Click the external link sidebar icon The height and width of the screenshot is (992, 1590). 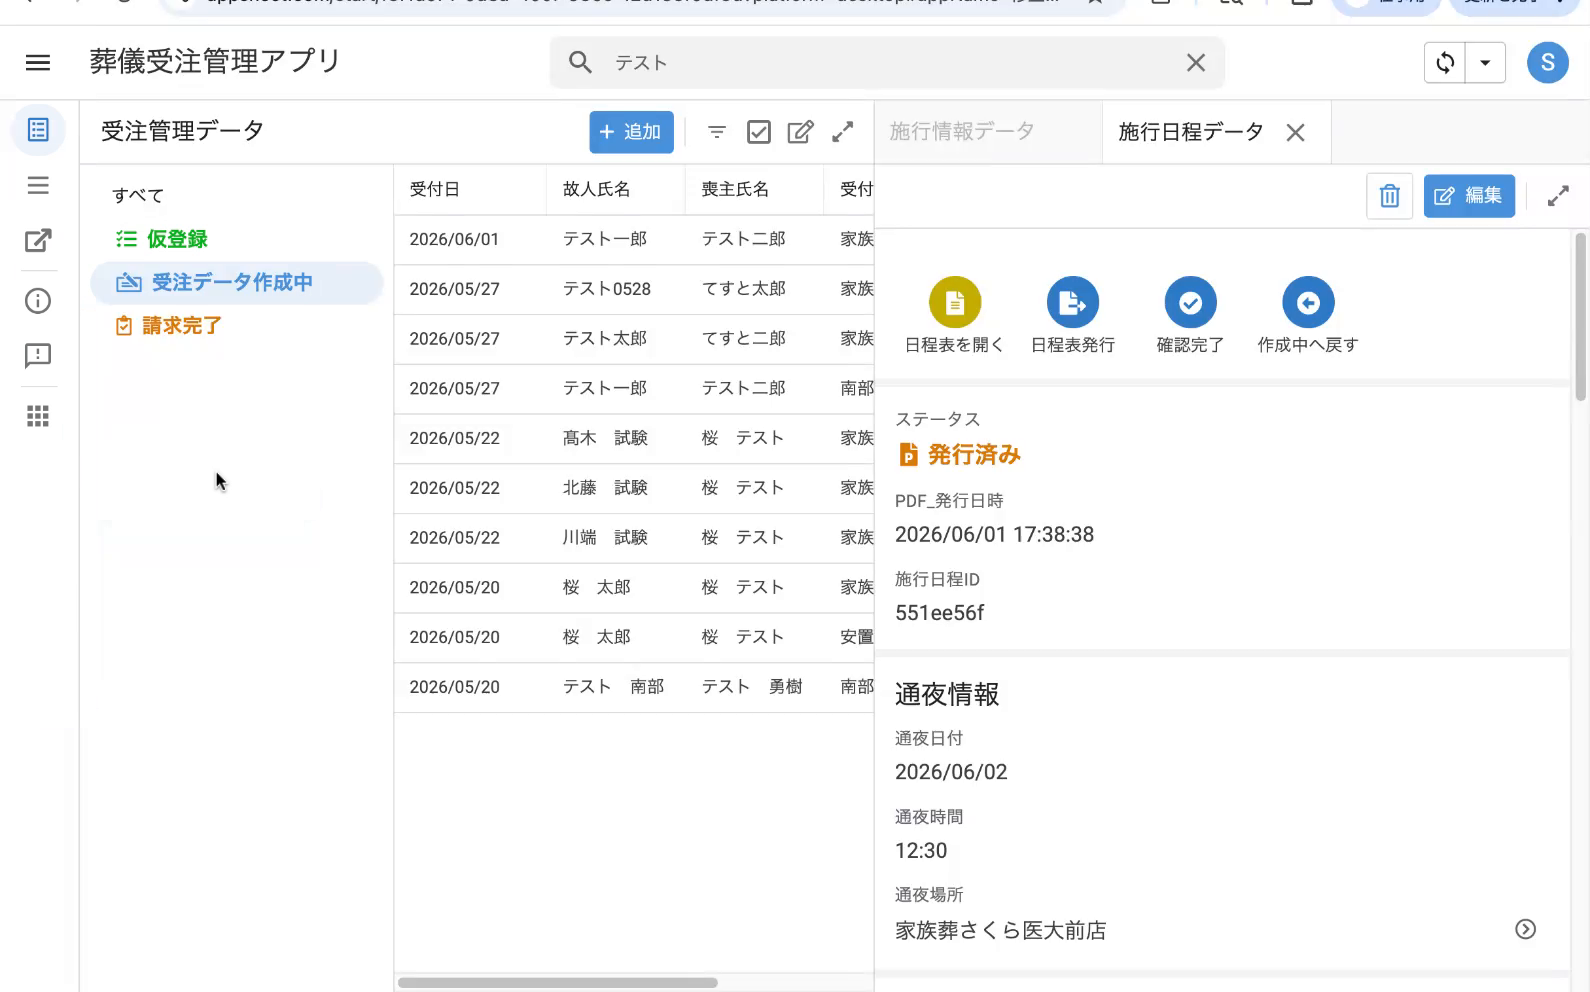click(x=38, y=240)
